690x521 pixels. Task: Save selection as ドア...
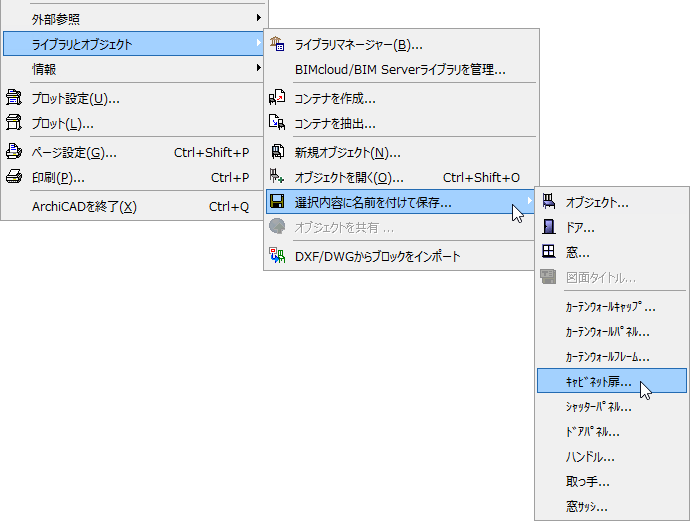pos(612,227)
